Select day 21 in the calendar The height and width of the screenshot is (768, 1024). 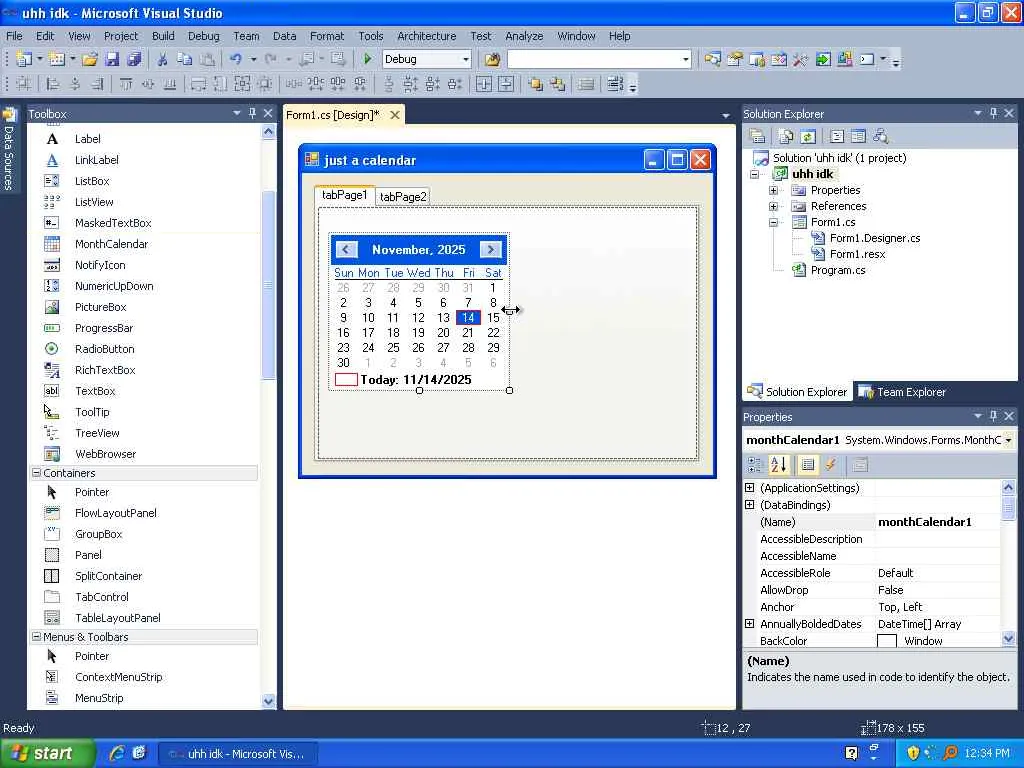pos(468,333)
